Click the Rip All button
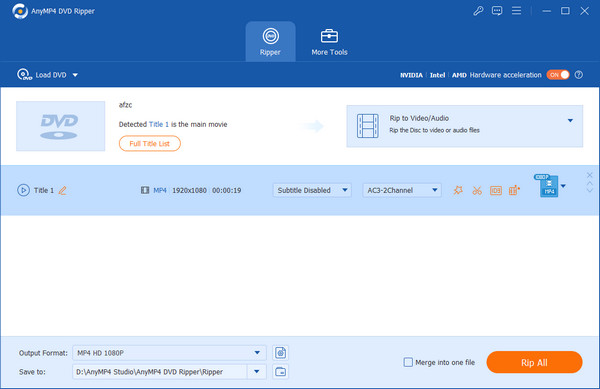The width and height of the screenshot is (600, 389). click(534, 362)
